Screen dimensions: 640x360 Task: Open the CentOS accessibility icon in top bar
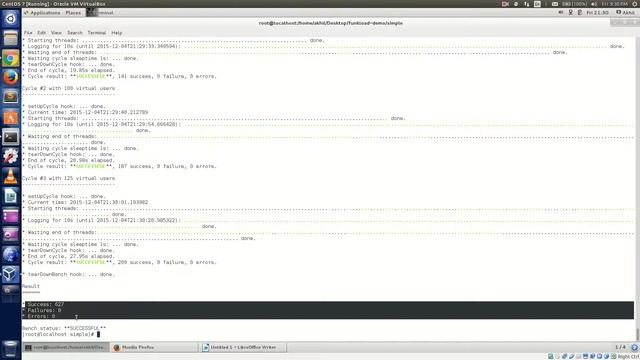point(571,13)
